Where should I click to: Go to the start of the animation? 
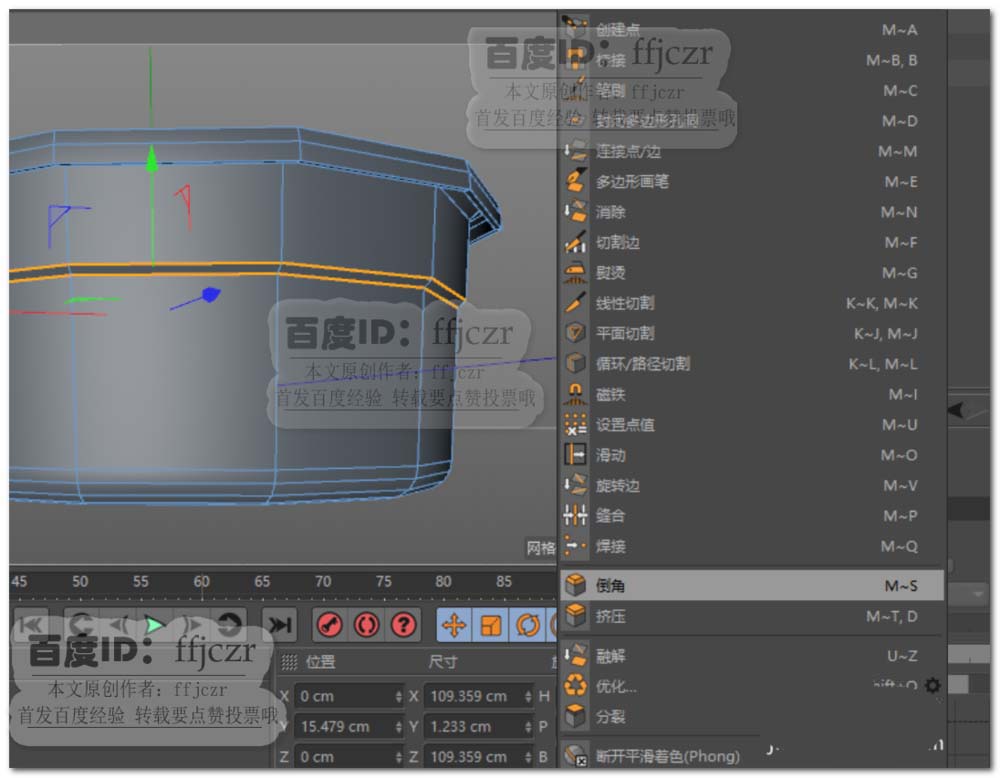31,625
